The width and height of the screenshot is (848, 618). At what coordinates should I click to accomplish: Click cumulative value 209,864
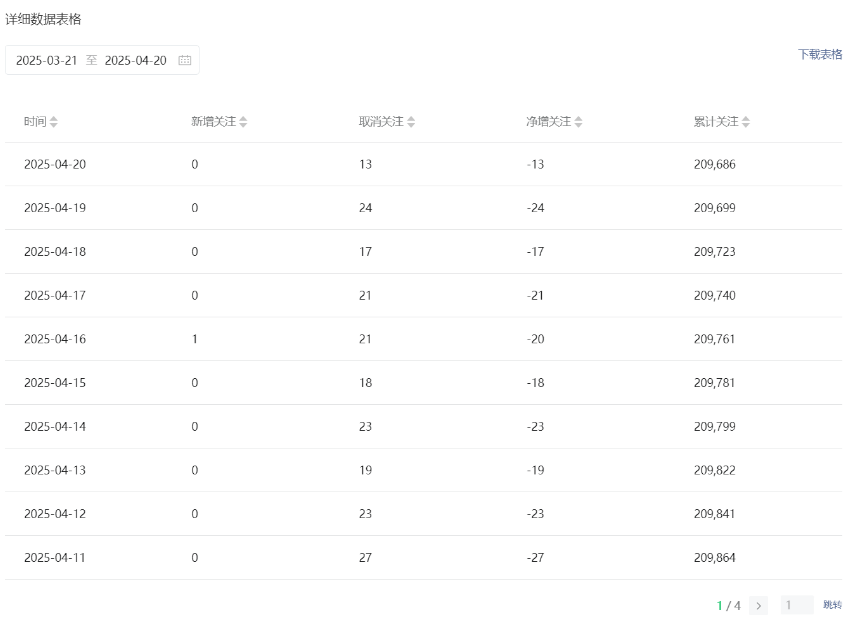coord(714,557)
